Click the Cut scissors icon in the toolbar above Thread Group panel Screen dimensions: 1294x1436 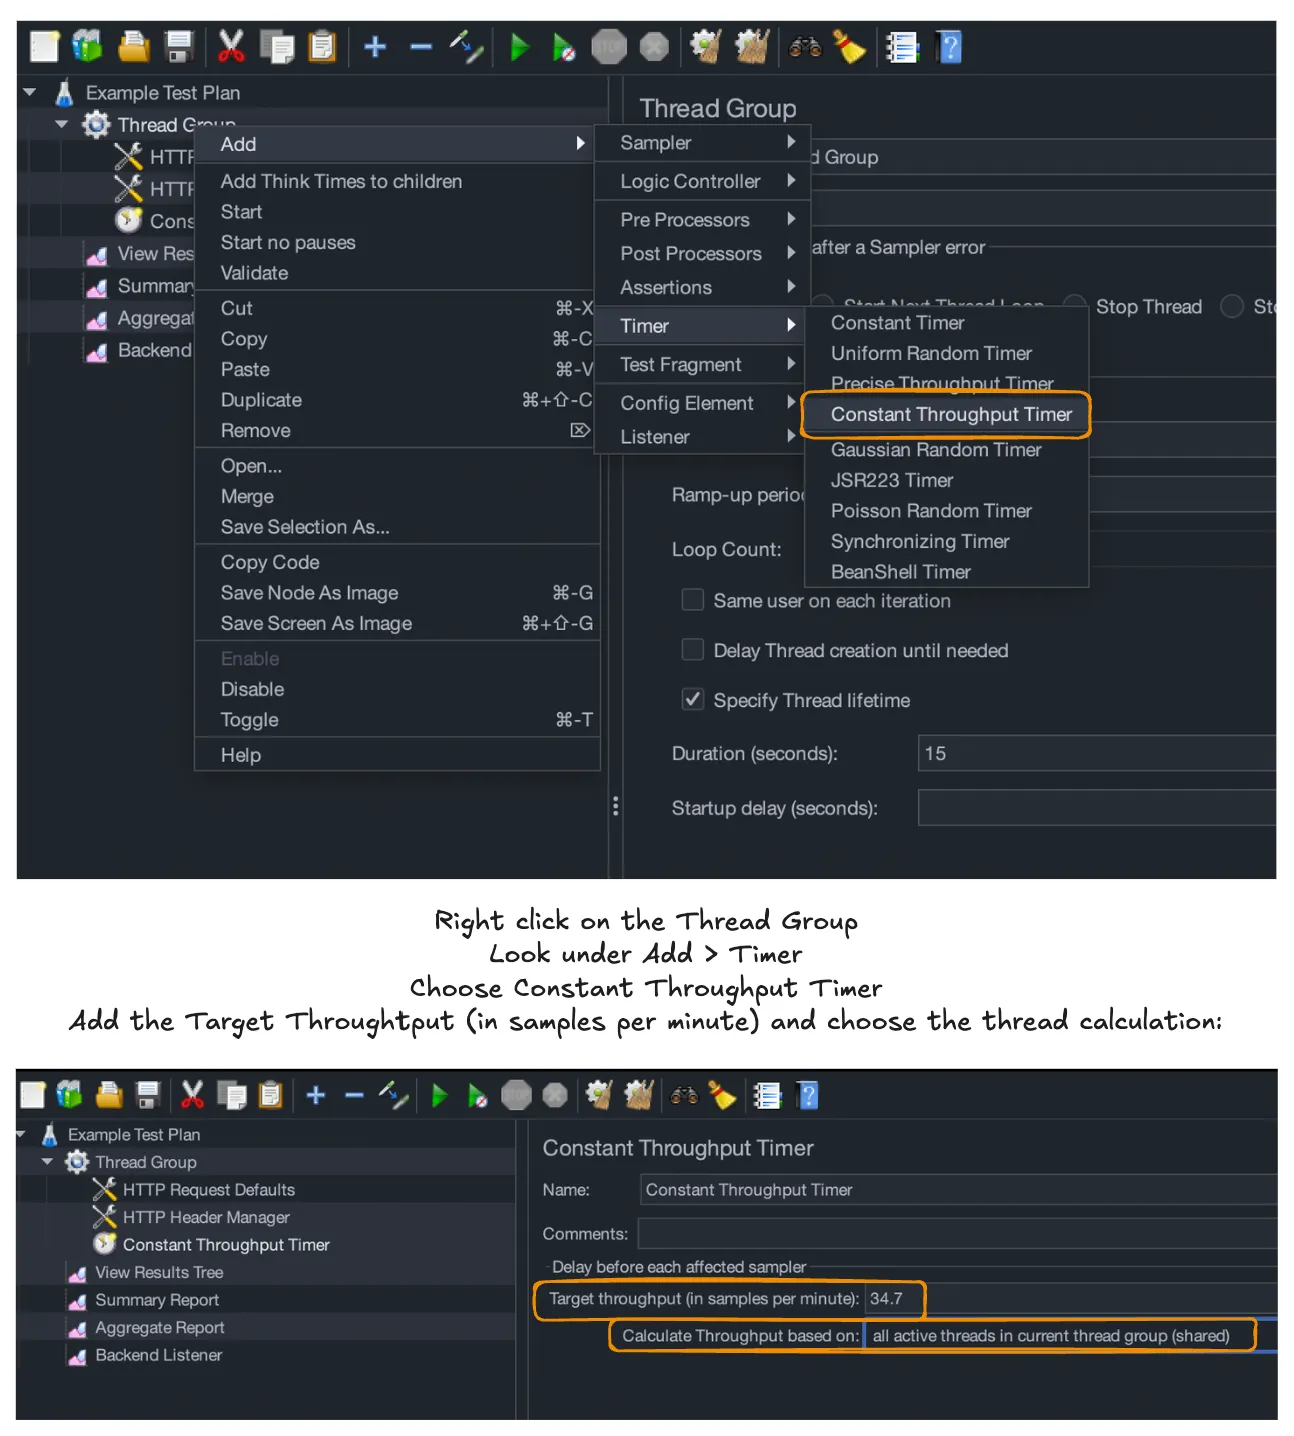(x=231, y=47)
